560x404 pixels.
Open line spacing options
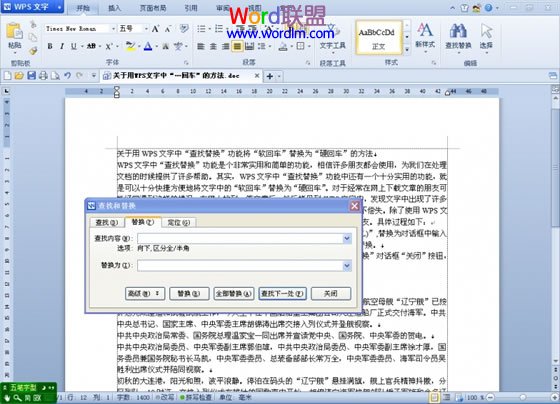[x=262, y=46]
